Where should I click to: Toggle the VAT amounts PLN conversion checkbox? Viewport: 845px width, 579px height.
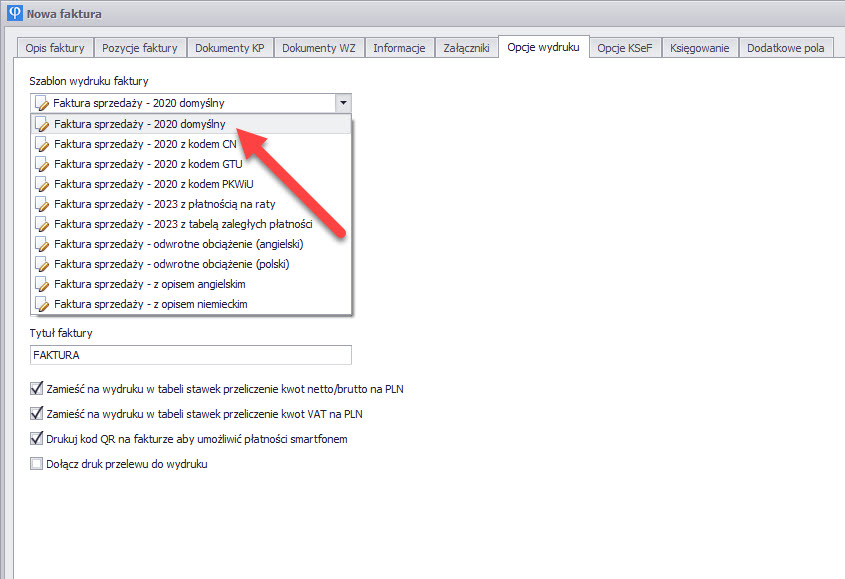(37, 414)
